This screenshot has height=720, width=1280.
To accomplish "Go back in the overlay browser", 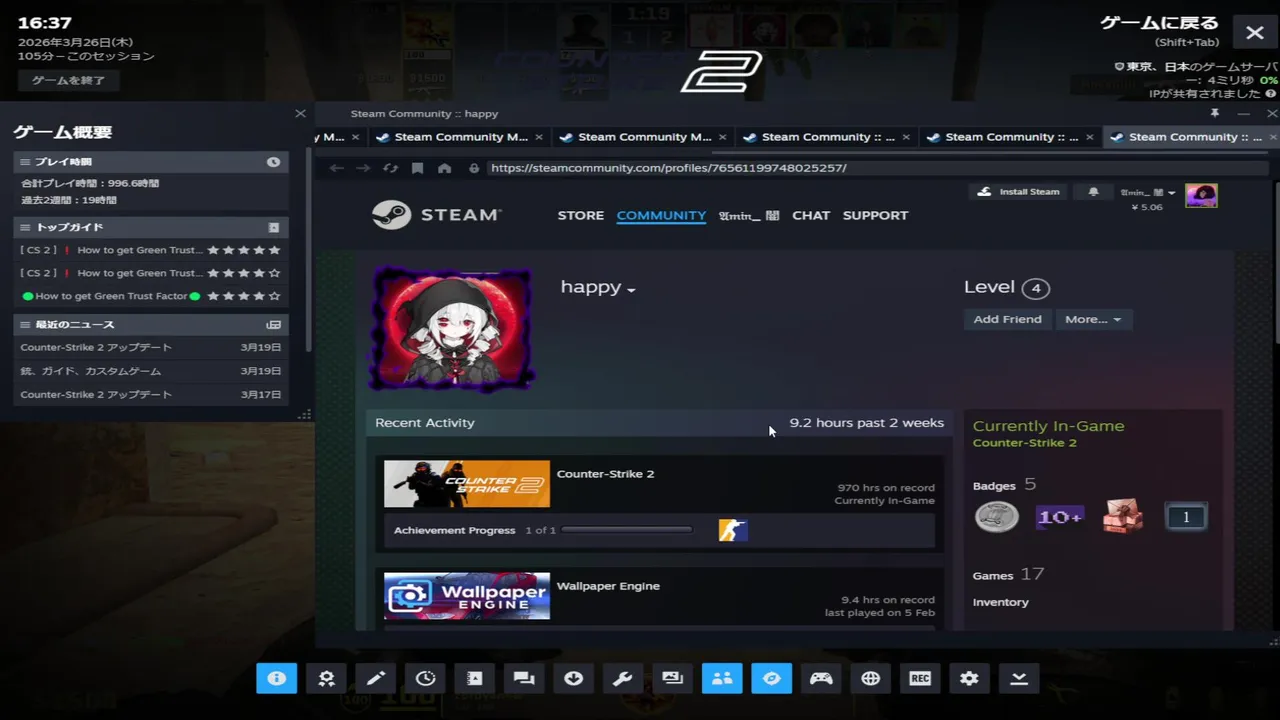I will pyautogui.click(x=336, y=168).
